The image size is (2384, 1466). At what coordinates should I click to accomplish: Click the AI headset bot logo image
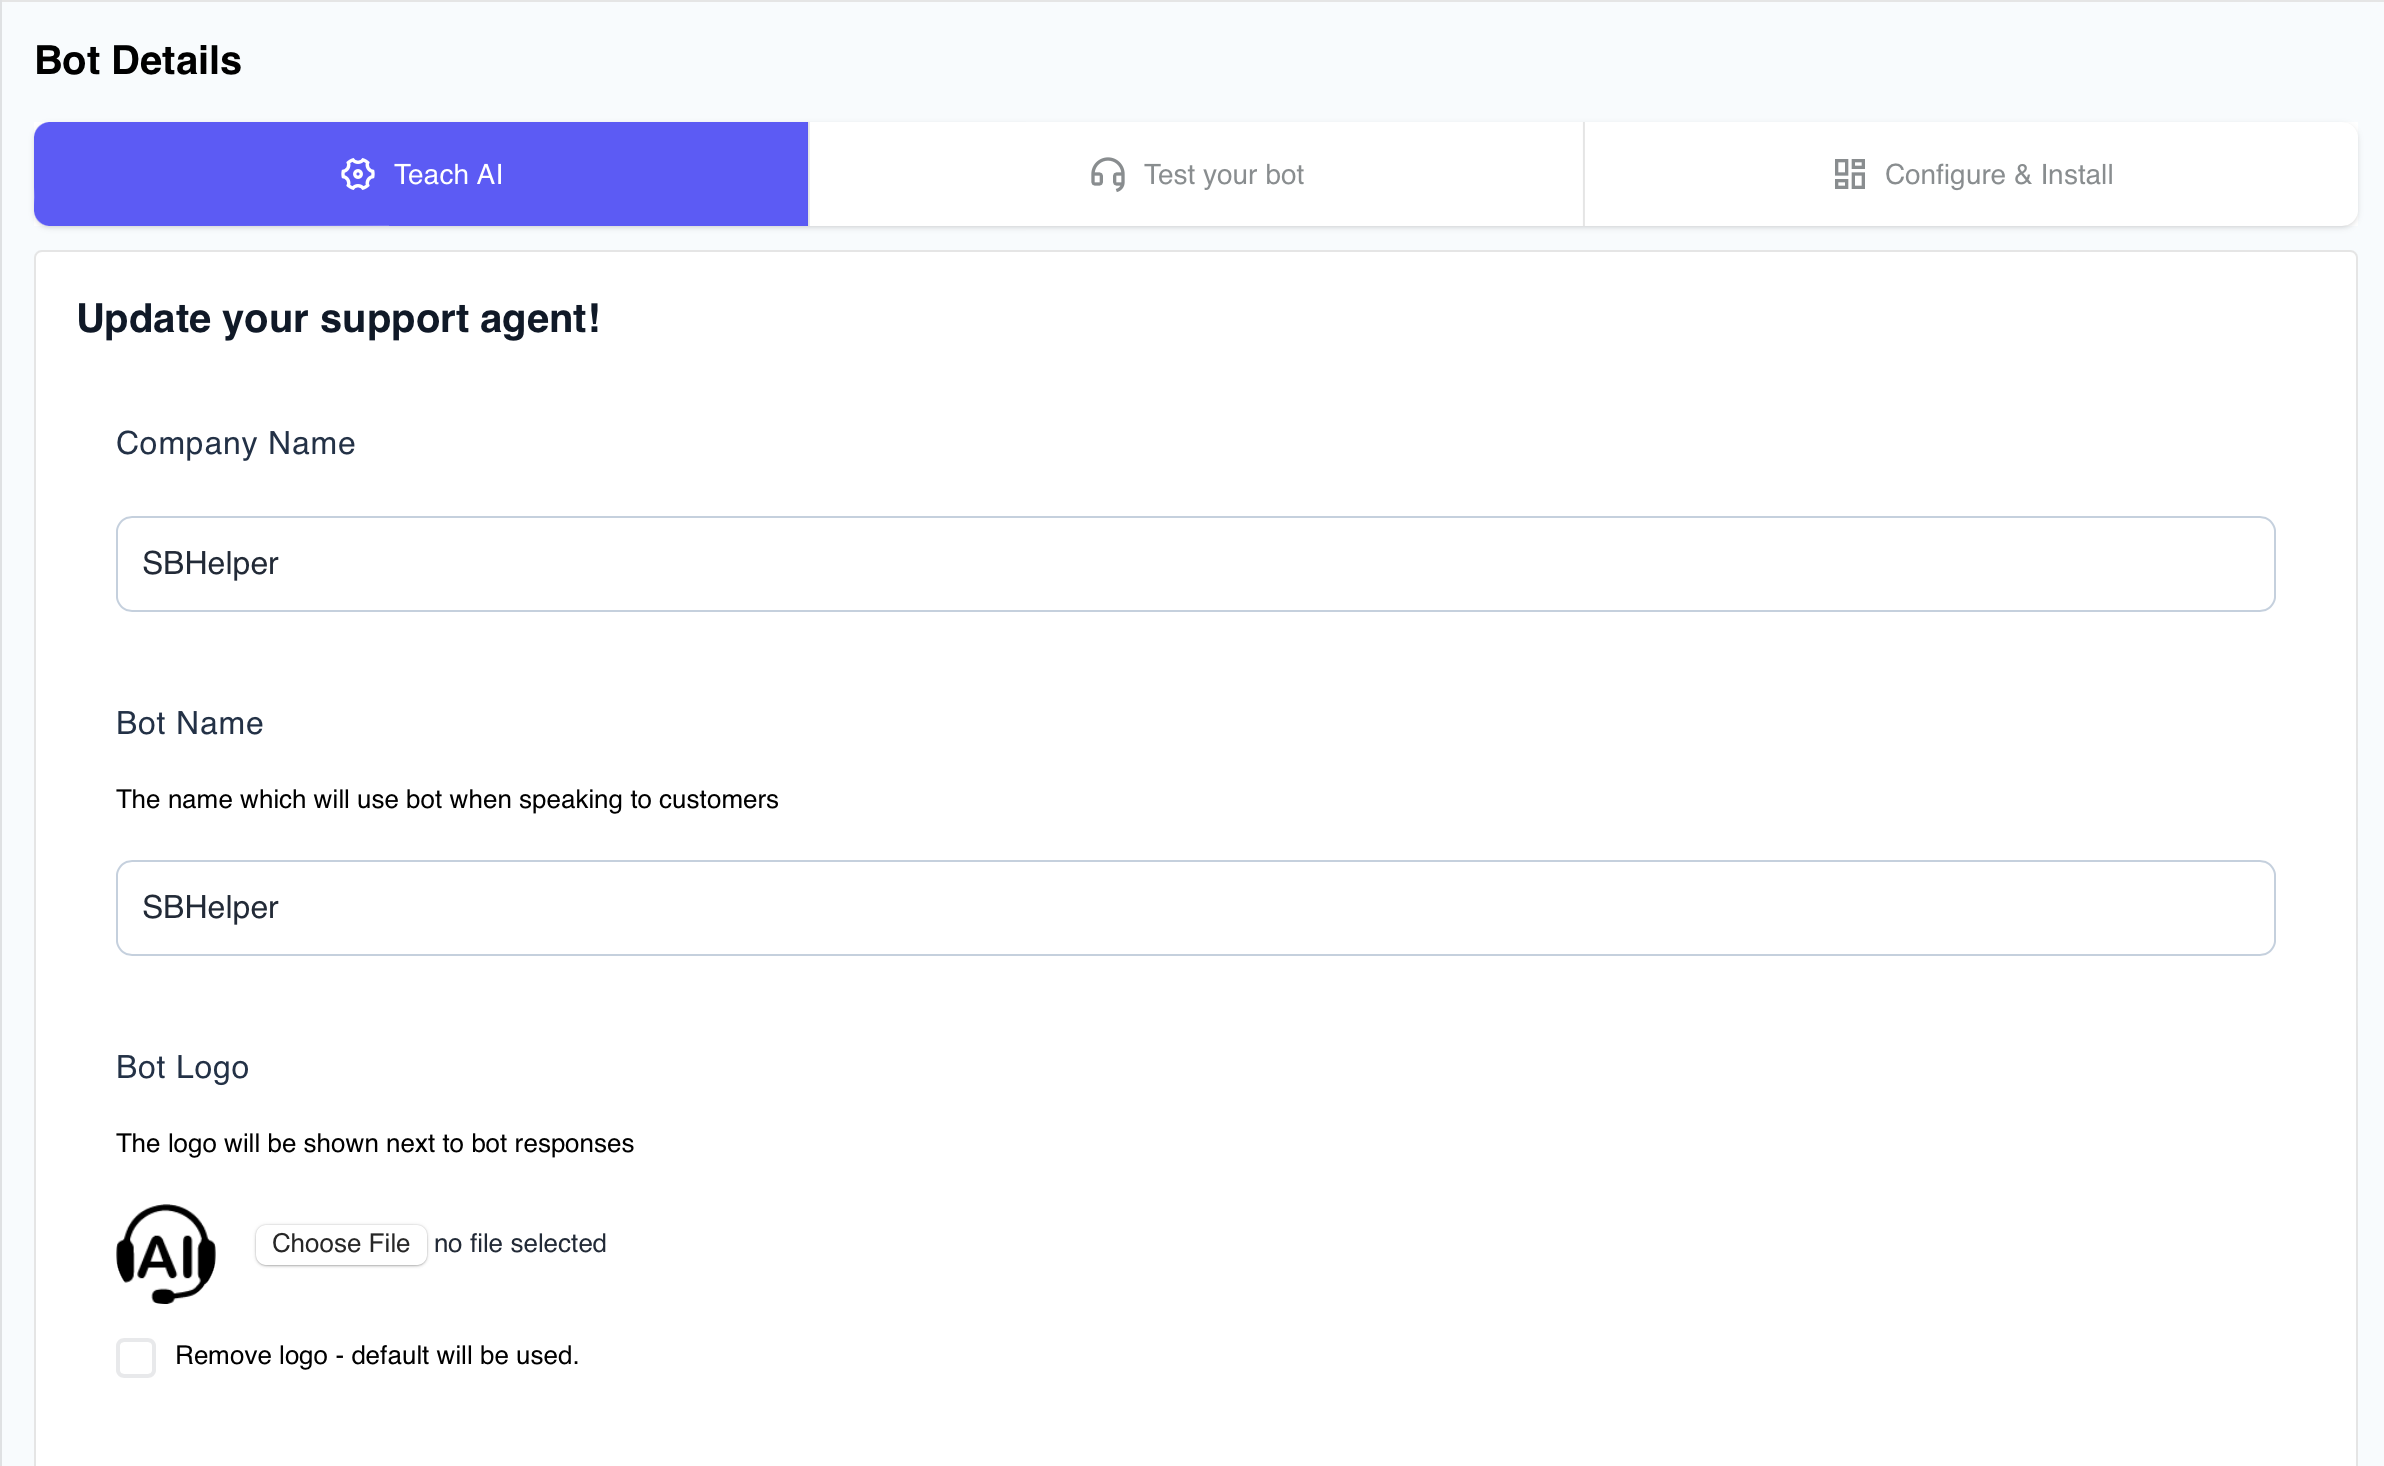point(166,1253)
